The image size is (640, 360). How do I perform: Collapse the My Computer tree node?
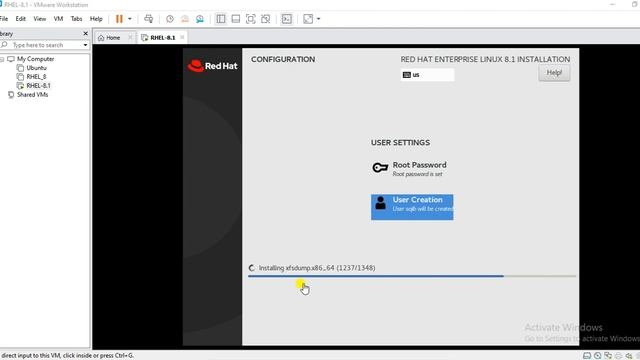point(2,59)
